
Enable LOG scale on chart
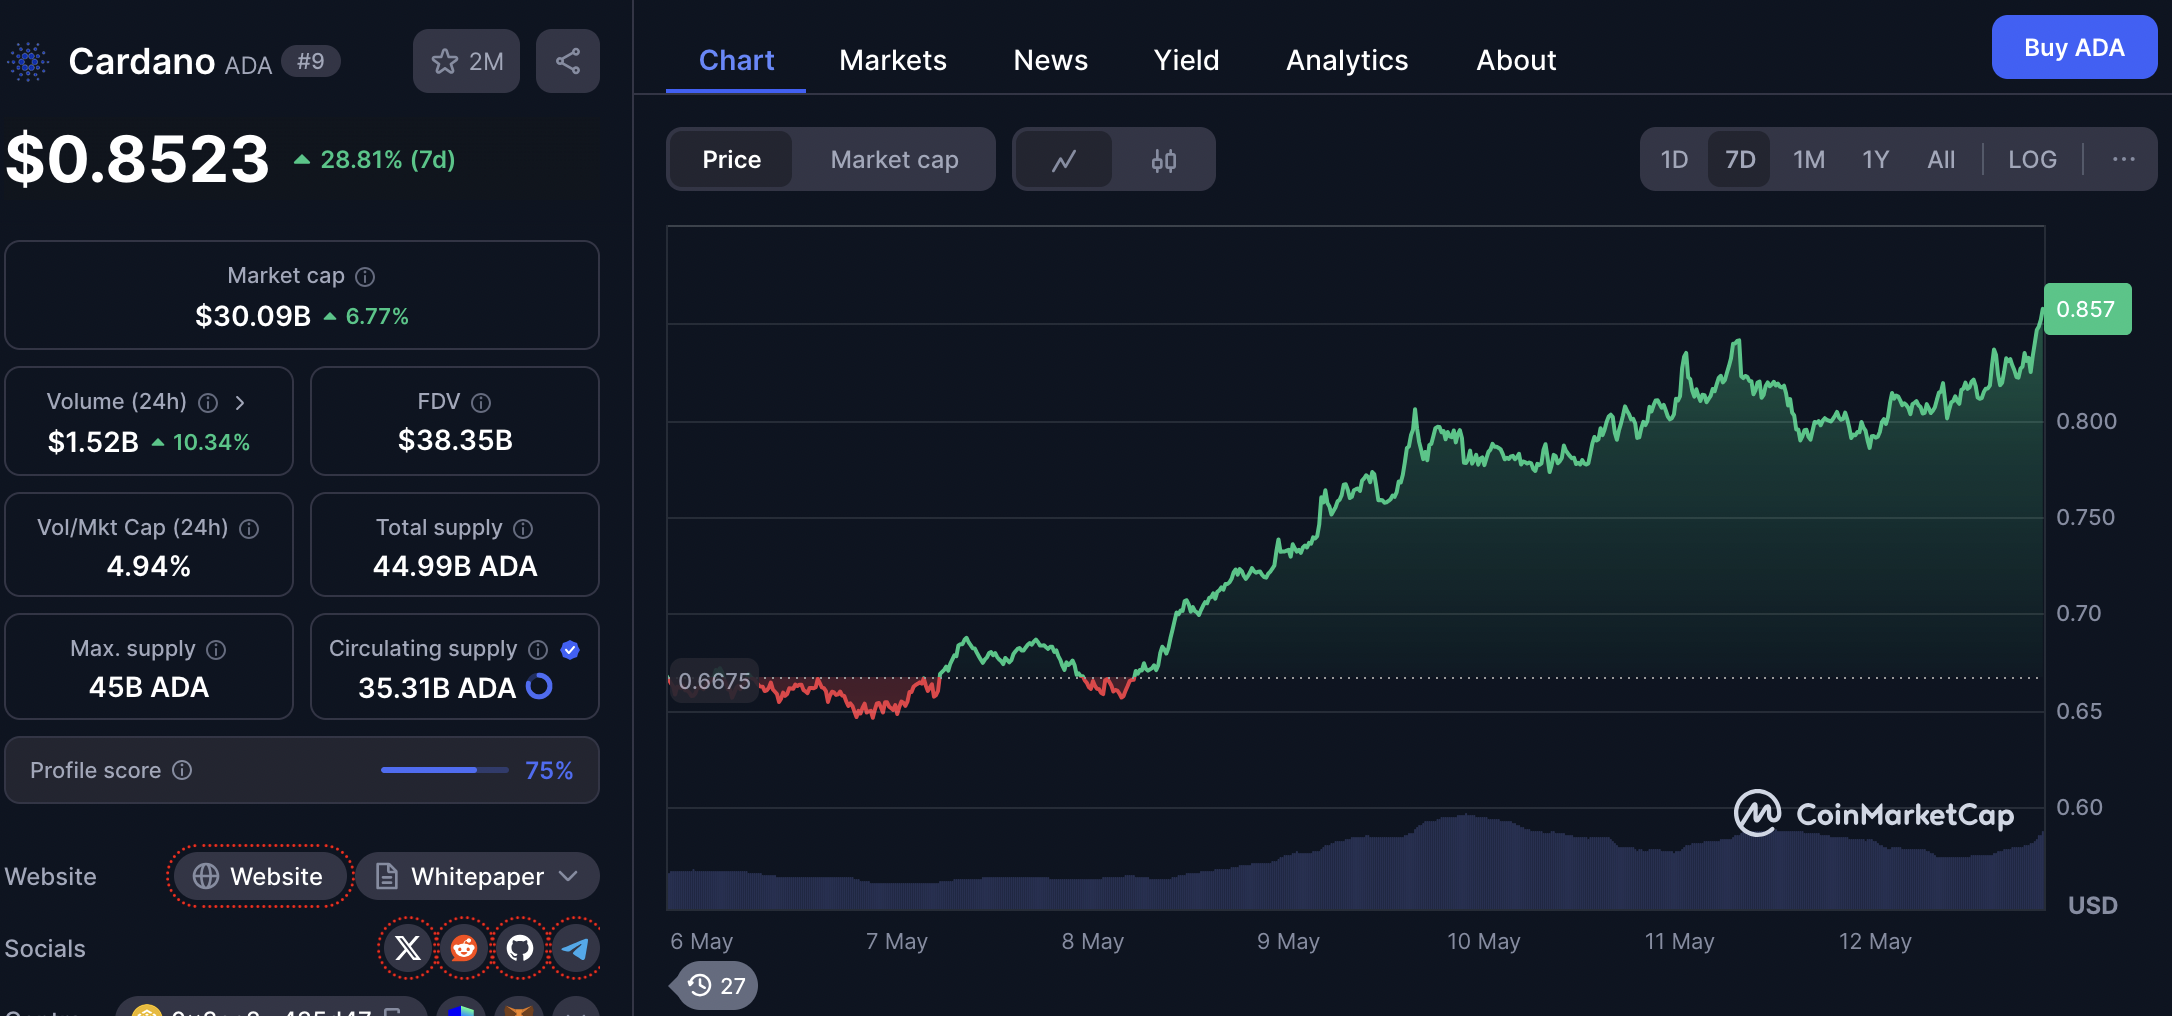[x=2032, y=160]
